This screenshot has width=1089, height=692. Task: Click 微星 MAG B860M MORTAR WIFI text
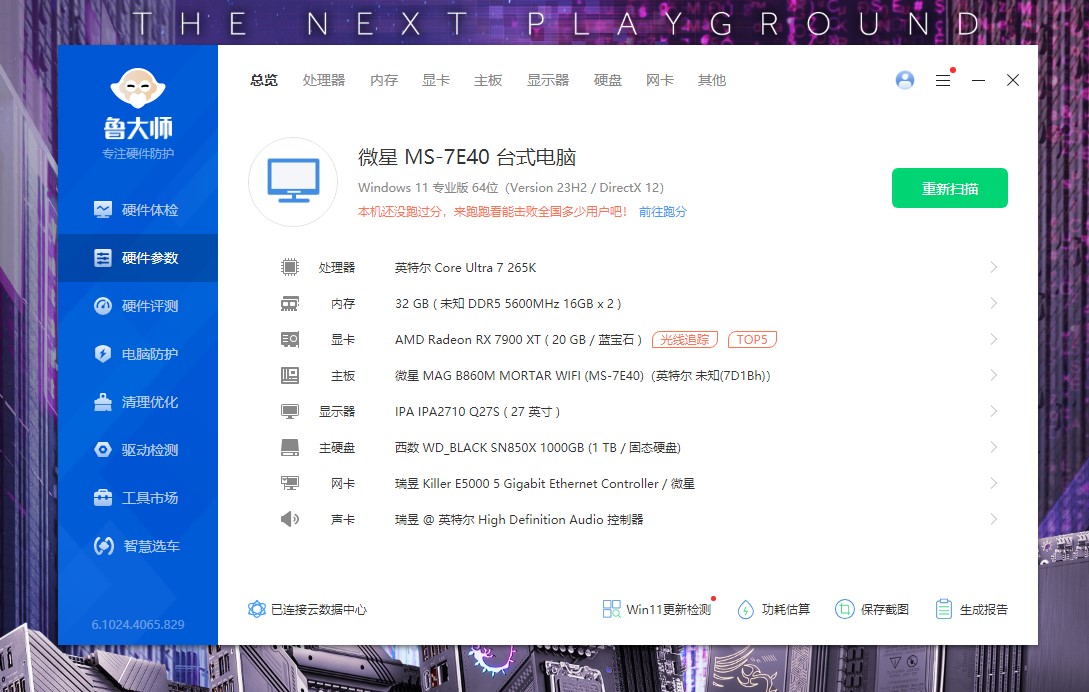click(583, 375)
